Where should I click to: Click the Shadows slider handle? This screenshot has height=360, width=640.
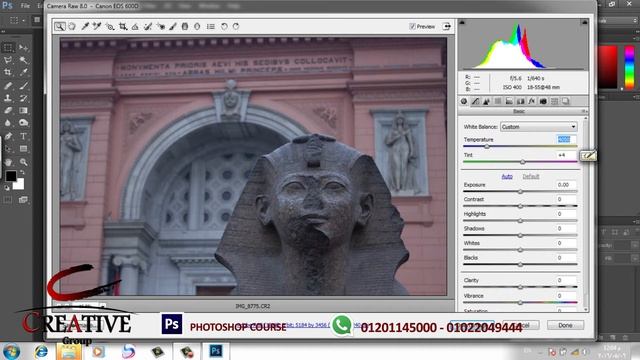click(520, 236)
